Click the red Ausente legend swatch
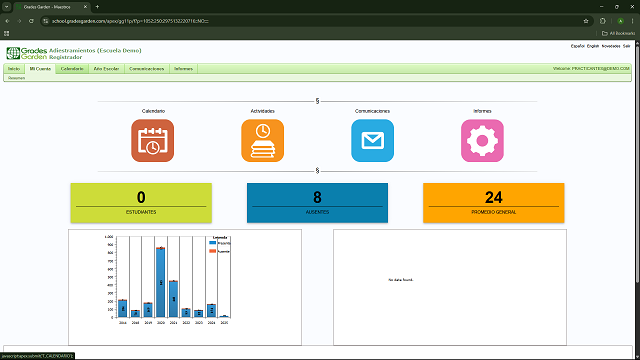This screenshot has width=640, height=360. click(212, 251)
